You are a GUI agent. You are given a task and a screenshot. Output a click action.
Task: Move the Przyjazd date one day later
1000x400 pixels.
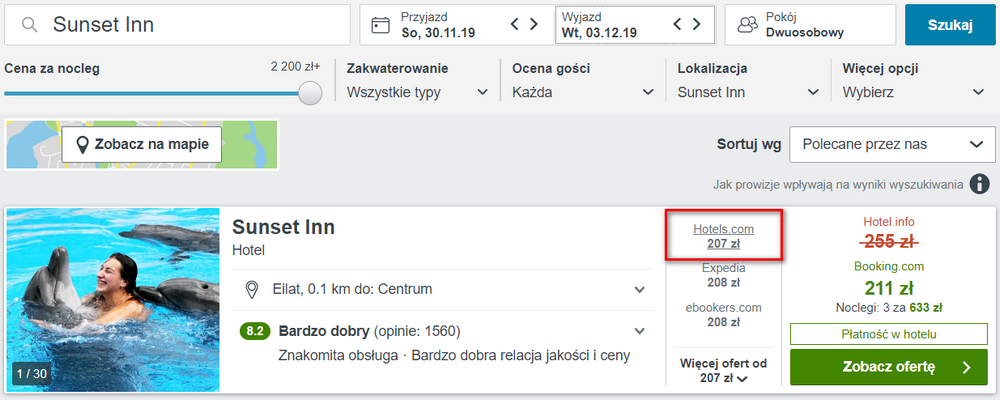tap(534, 24)
